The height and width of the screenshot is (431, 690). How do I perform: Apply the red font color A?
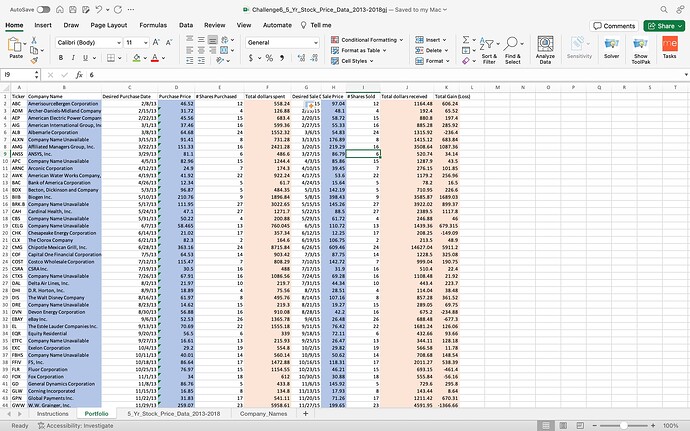pos(154,58)
